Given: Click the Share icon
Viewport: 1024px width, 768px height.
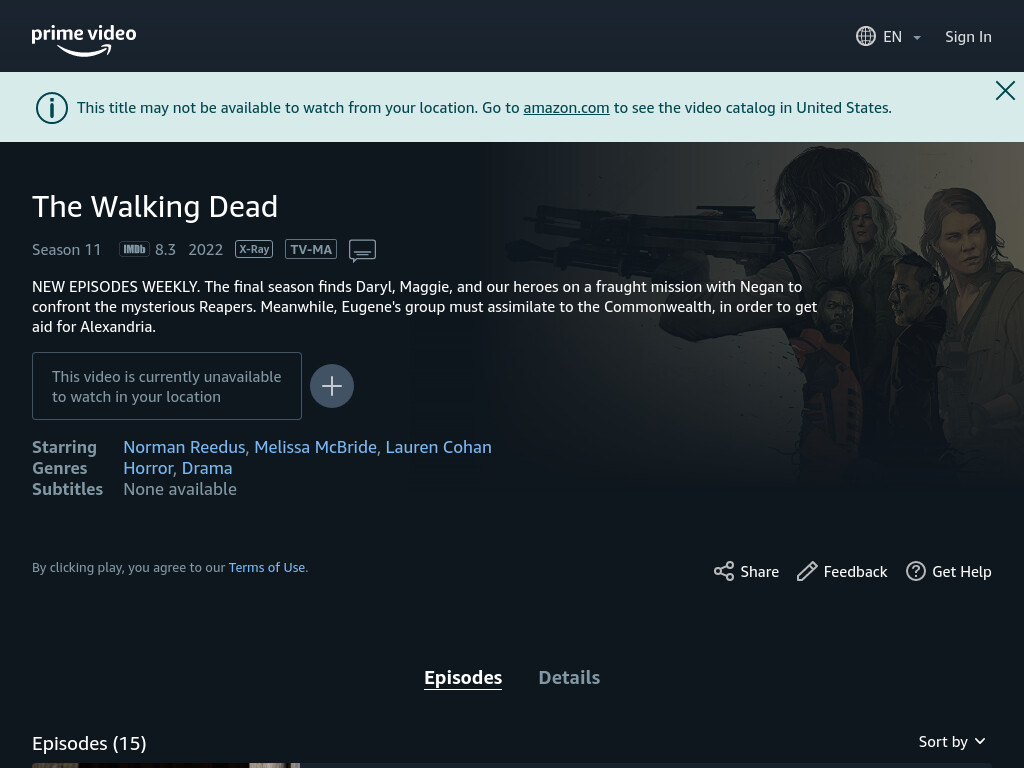Looking at the screenshot, I should click(x=724, y=571).
